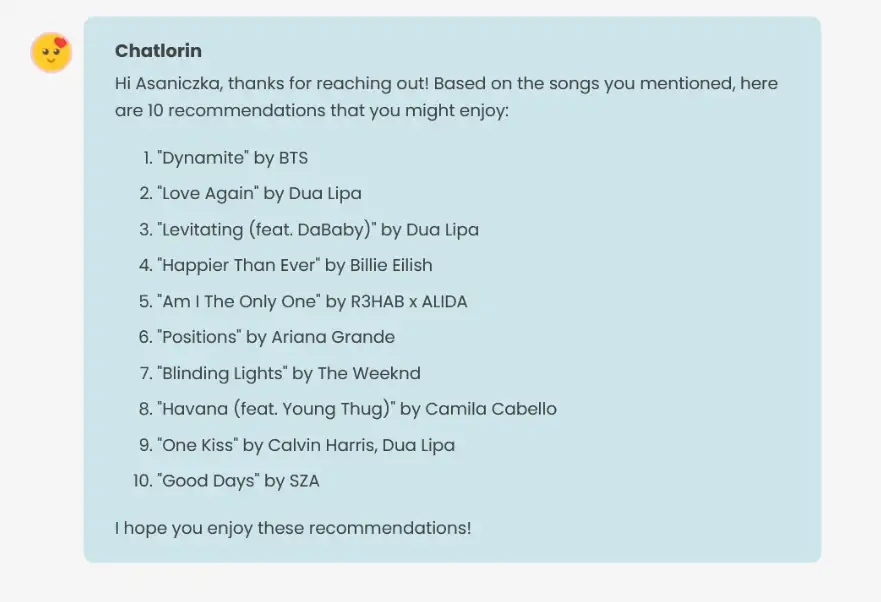The width and height of the screenshot is (881, 602).
Task: Click The Weeknd artist name
Action: click(x=369, y=373)
